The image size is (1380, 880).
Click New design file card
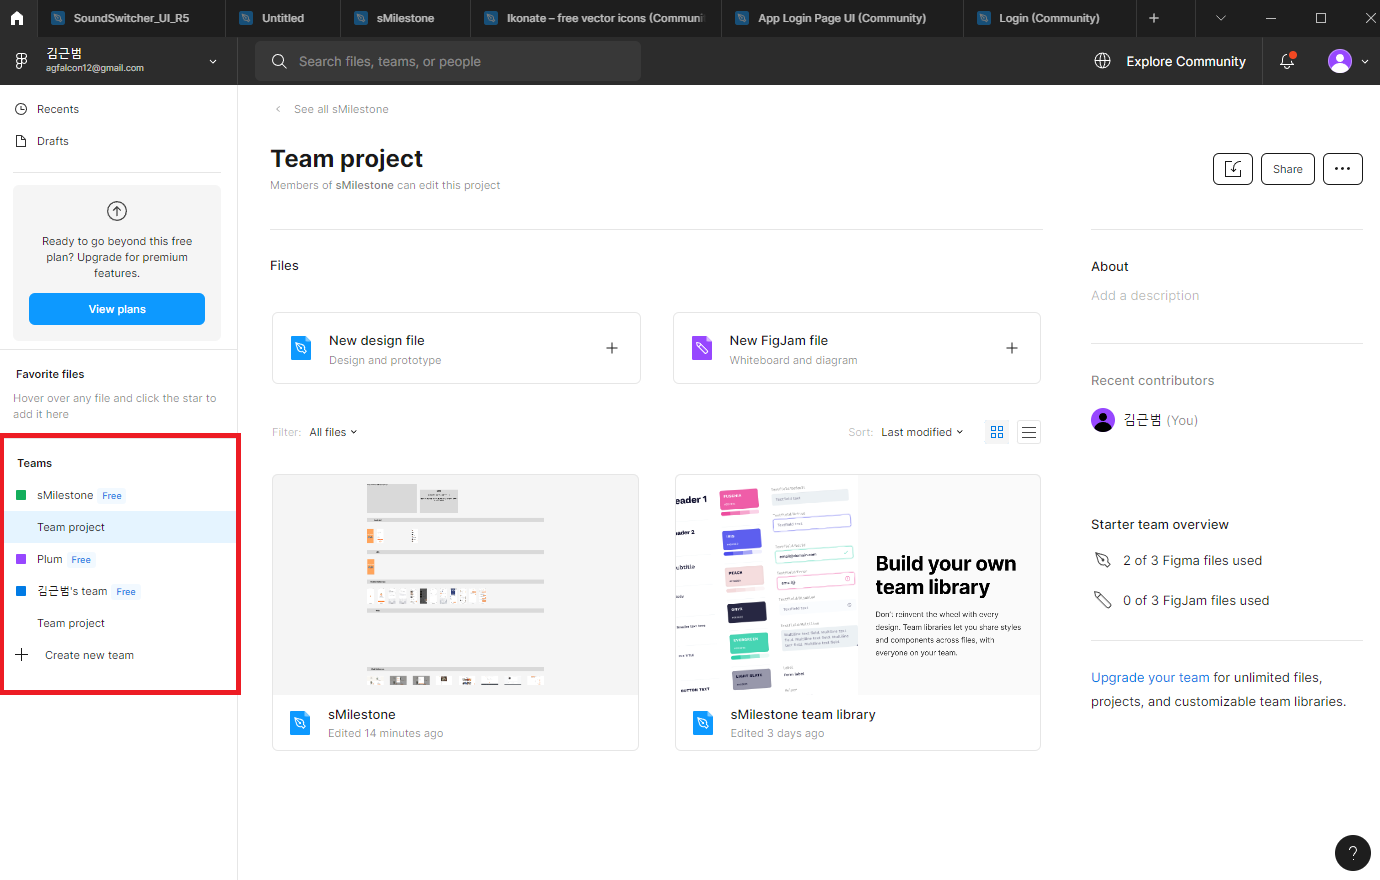pos(456,348)
